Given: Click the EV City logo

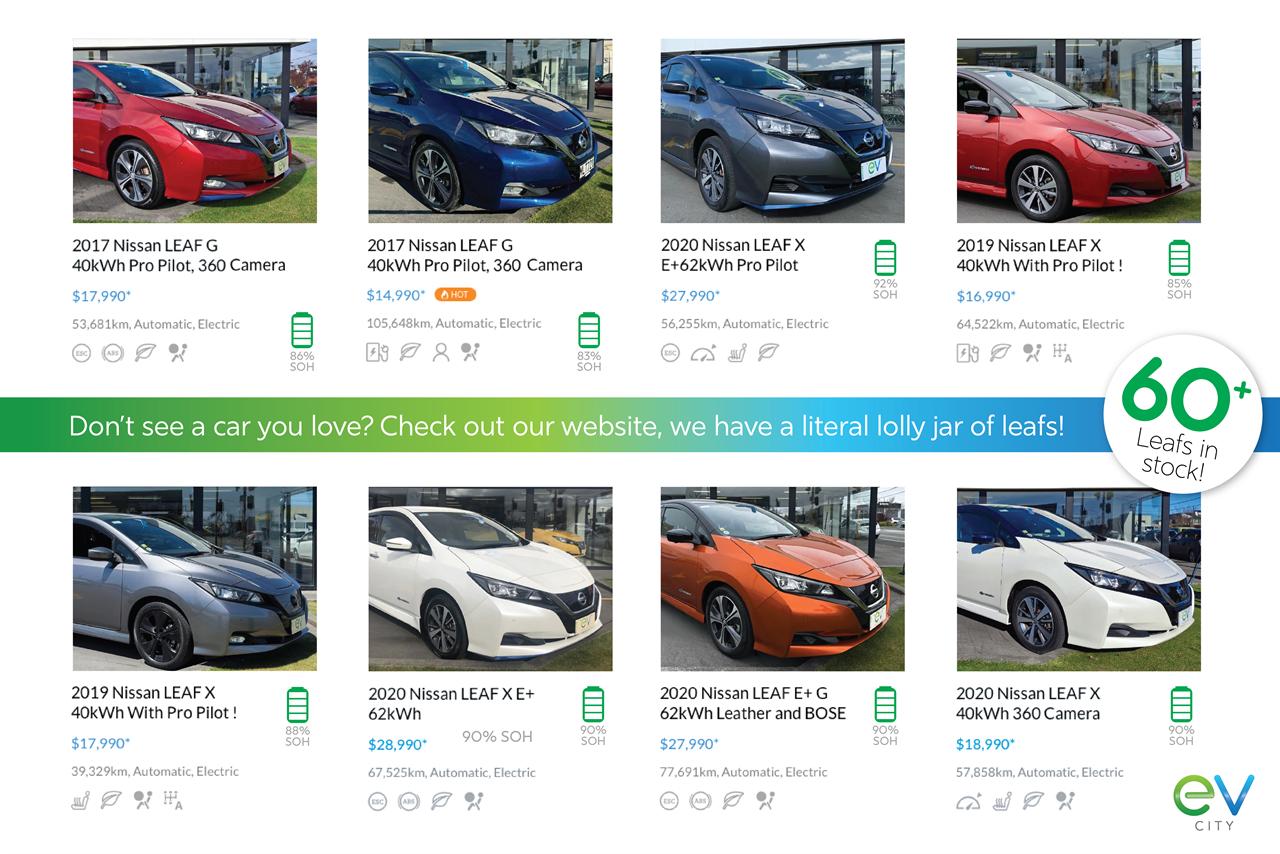Looking at the screenshot, I should point(1213,800).
